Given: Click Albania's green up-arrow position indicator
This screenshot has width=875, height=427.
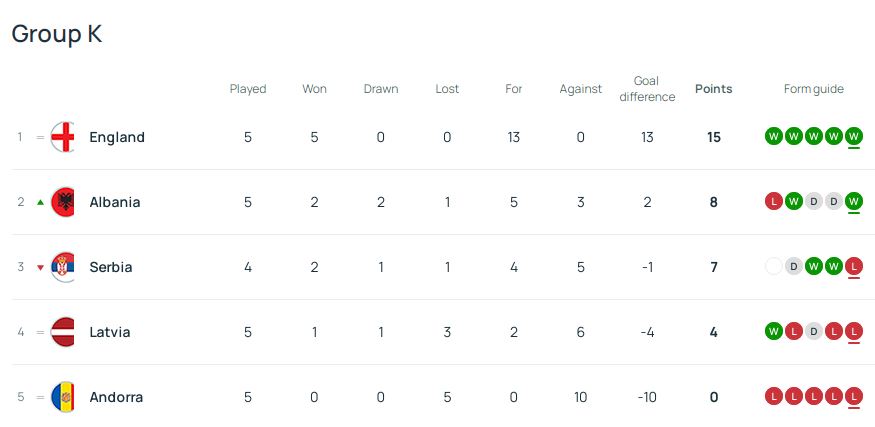Looking at the screenshot, I should pyautogui.click(x=40, y=202).
